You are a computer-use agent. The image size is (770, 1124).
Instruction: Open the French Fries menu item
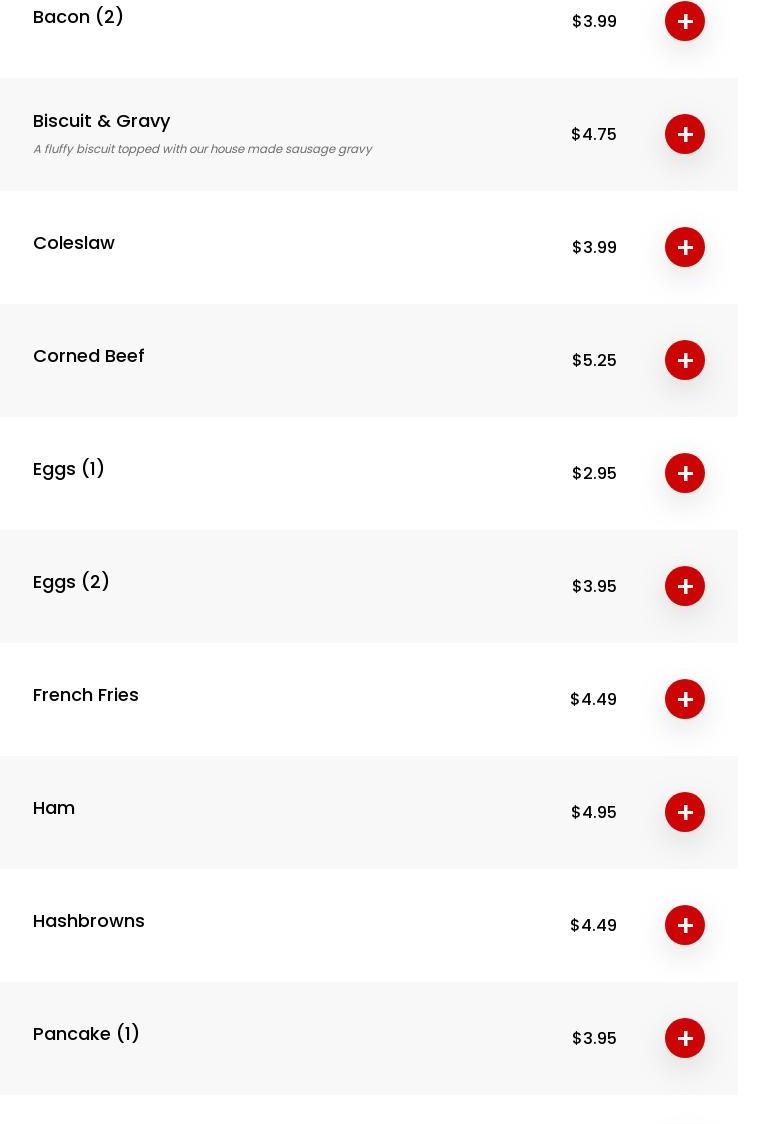85,695
